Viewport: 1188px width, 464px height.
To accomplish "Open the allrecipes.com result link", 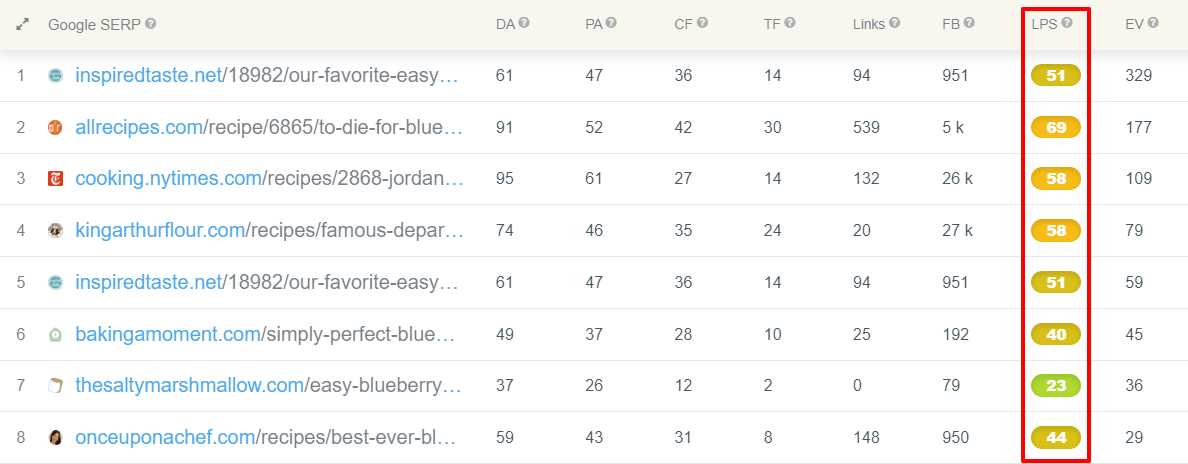I will (269, 127).
